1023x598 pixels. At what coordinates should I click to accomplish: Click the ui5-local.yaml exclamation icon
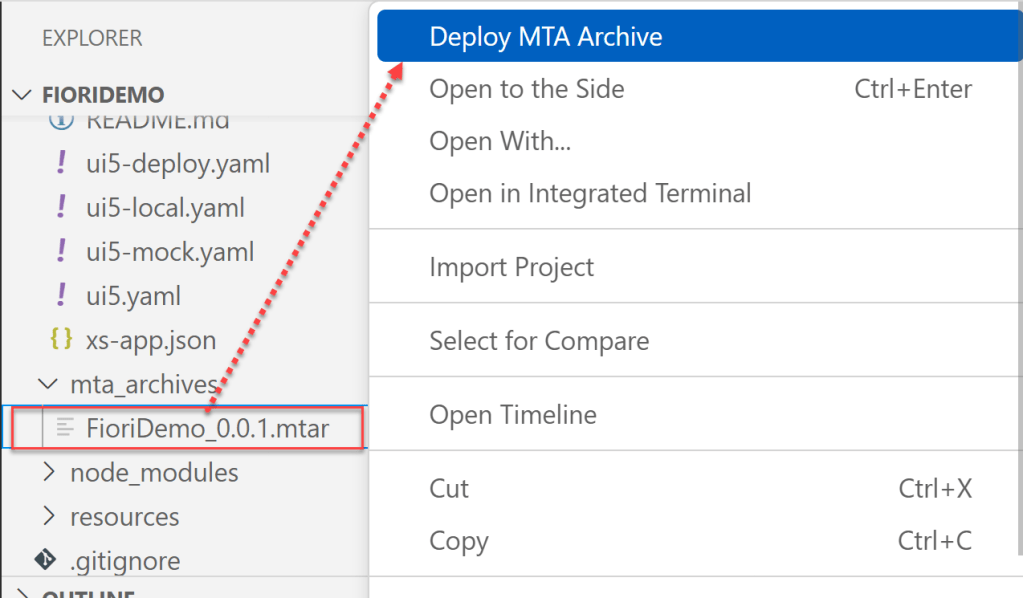(62, 207)
